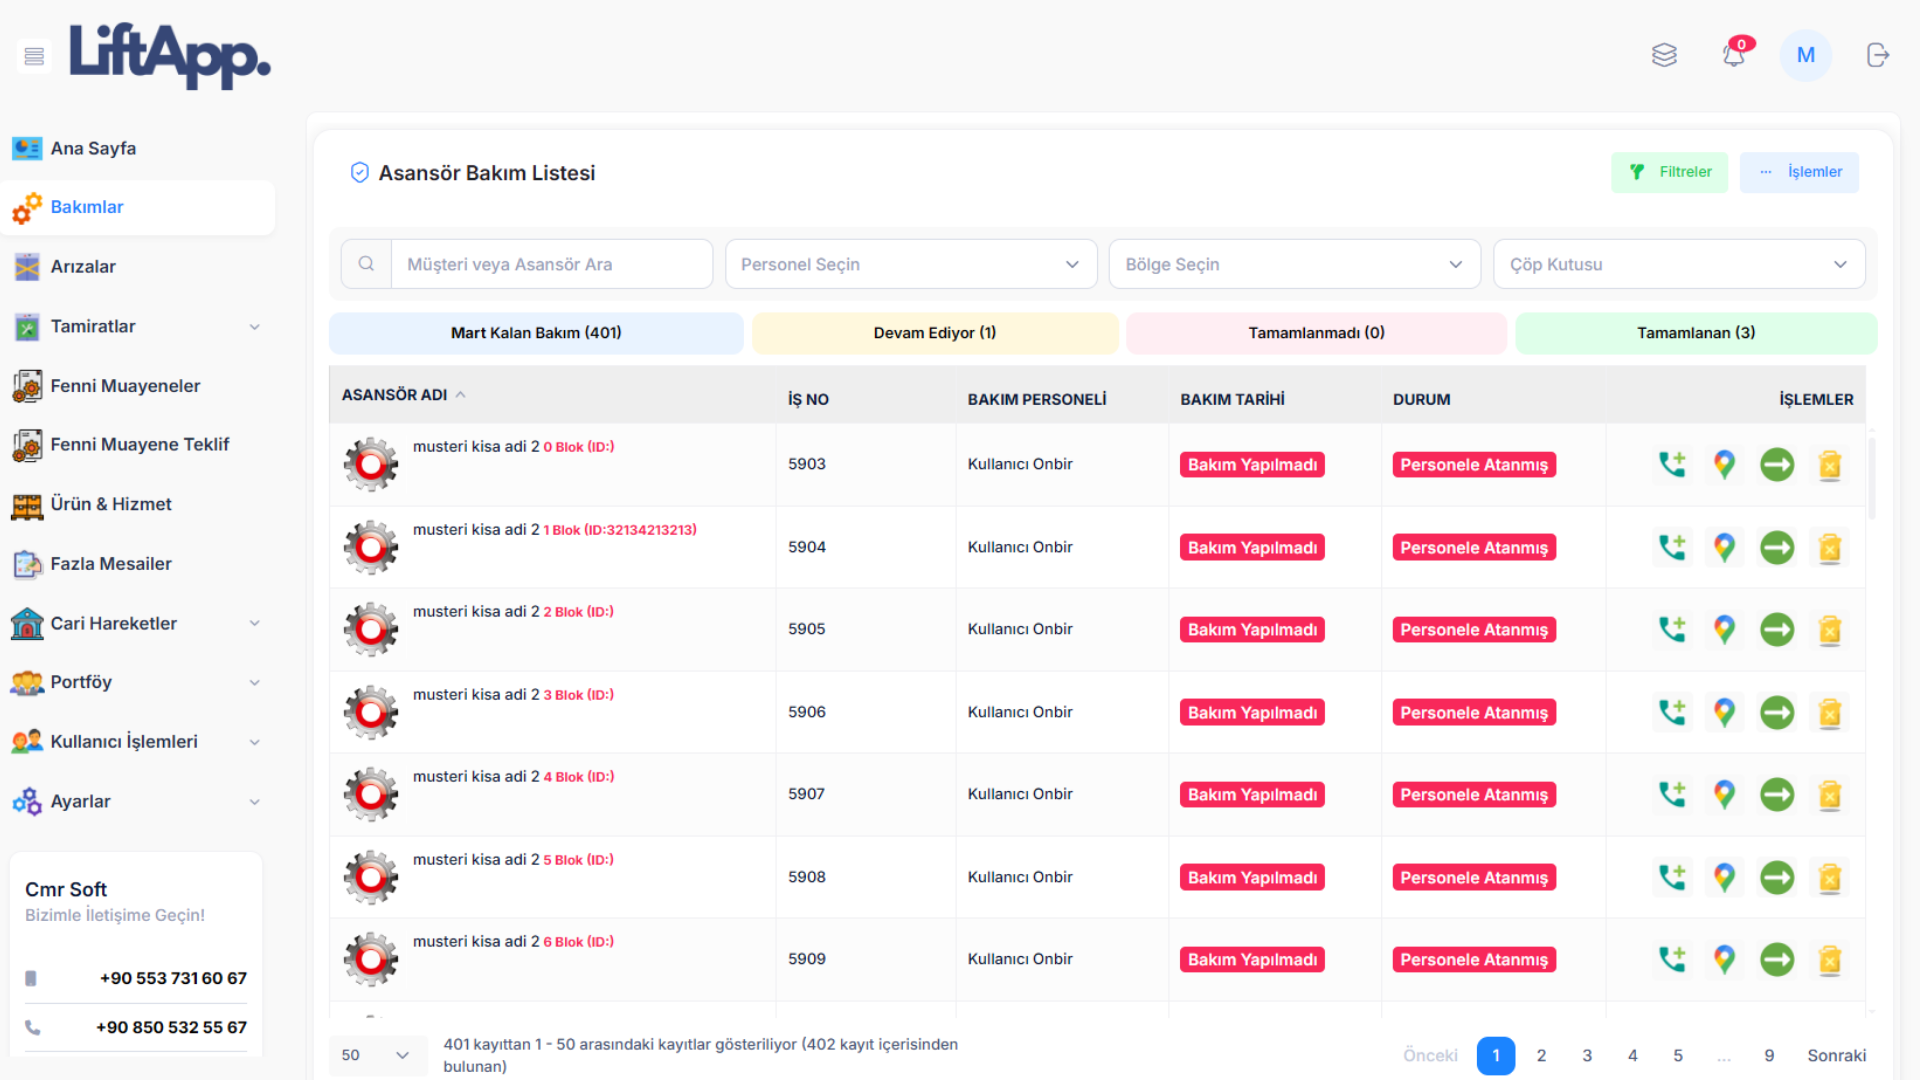1920x1080 pixels.
Task: Click green arrow icon for job 5905
Action: pyautogui.click(x=1777, y=630)
